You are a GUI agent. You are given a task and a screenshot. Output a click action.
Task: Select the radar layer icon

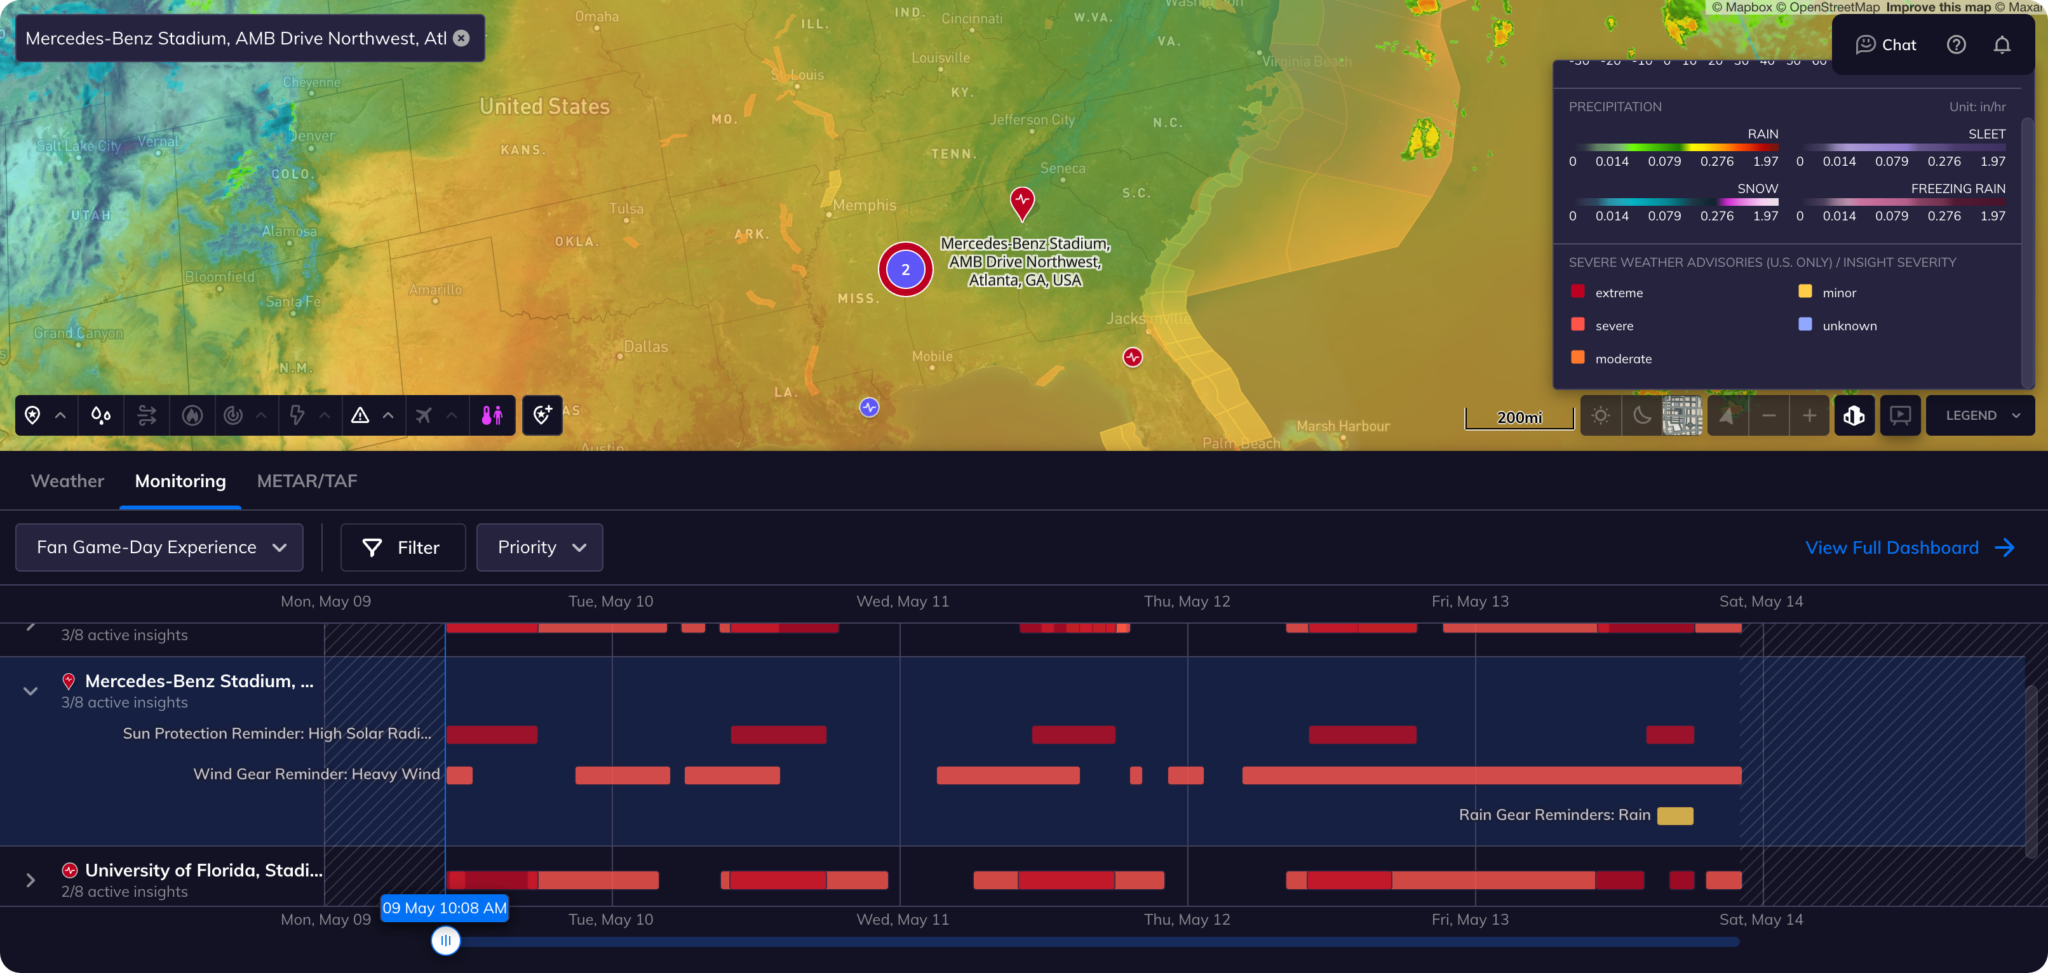[x=233, y=415]
